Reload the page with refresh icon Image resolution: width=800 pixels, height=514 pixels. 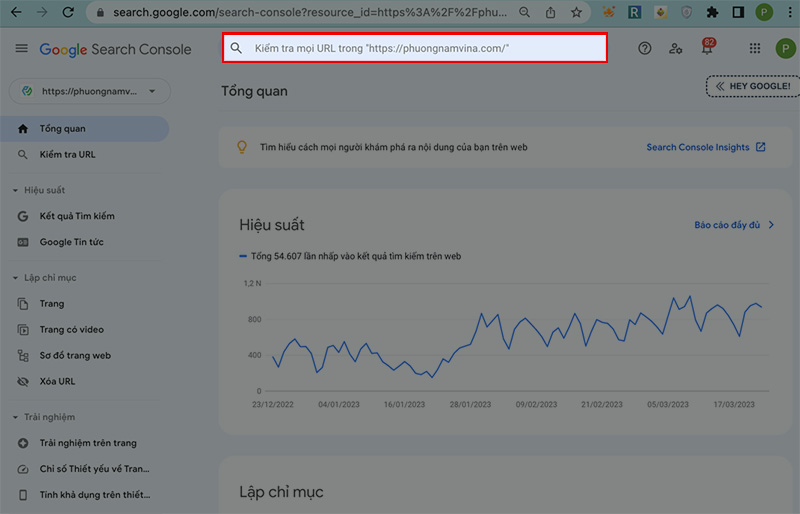coord(68,12)
